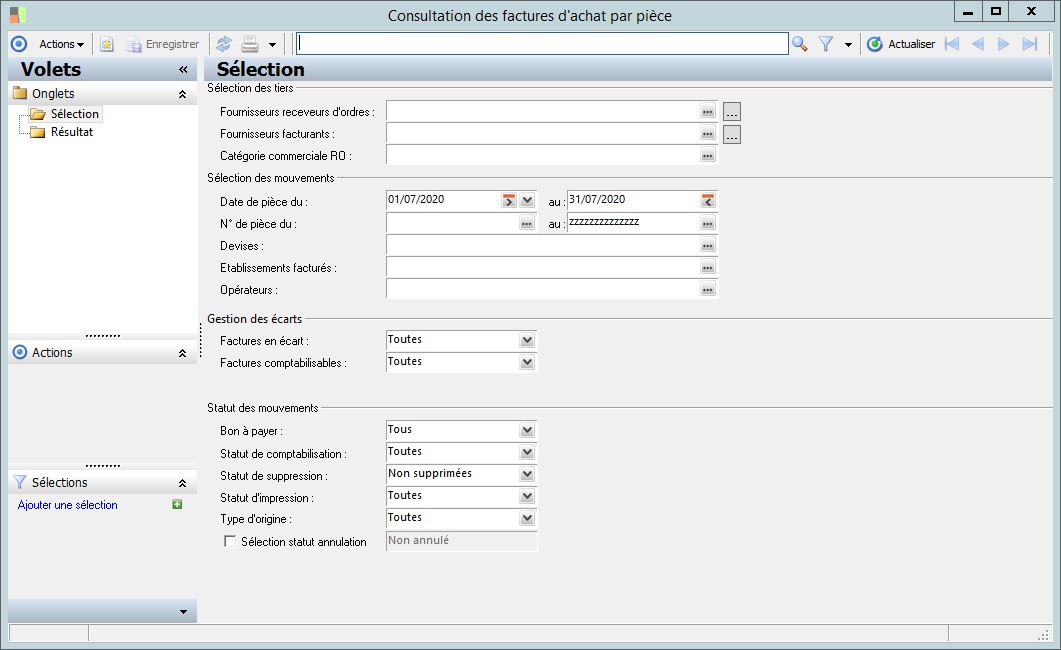This screenshot has height=650, width=1061.
Task: Click the square ellipsis button beside Fournisseurs facturants
Action: coord(732,134)
